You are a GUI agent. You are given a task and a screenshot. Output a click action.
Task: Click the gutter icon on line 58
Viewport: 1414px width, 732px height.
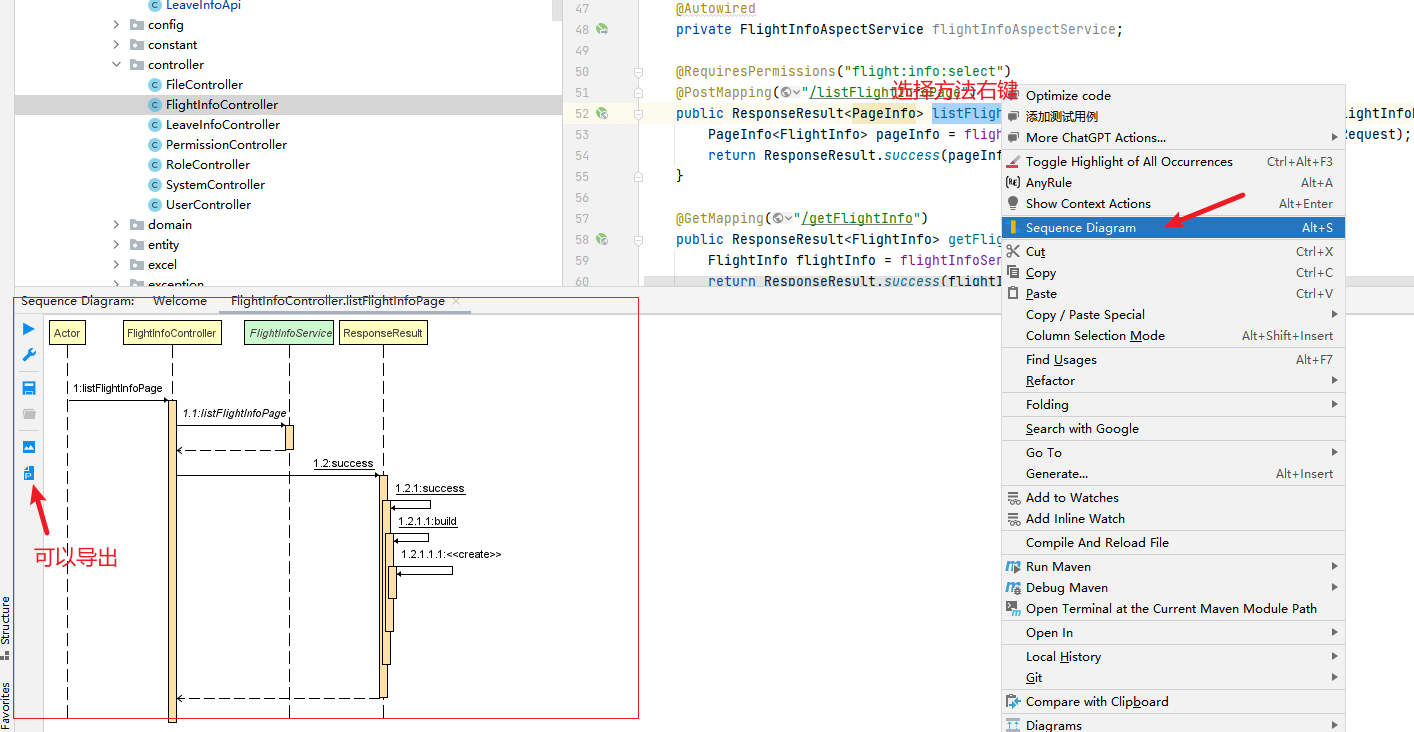(602, 240)
